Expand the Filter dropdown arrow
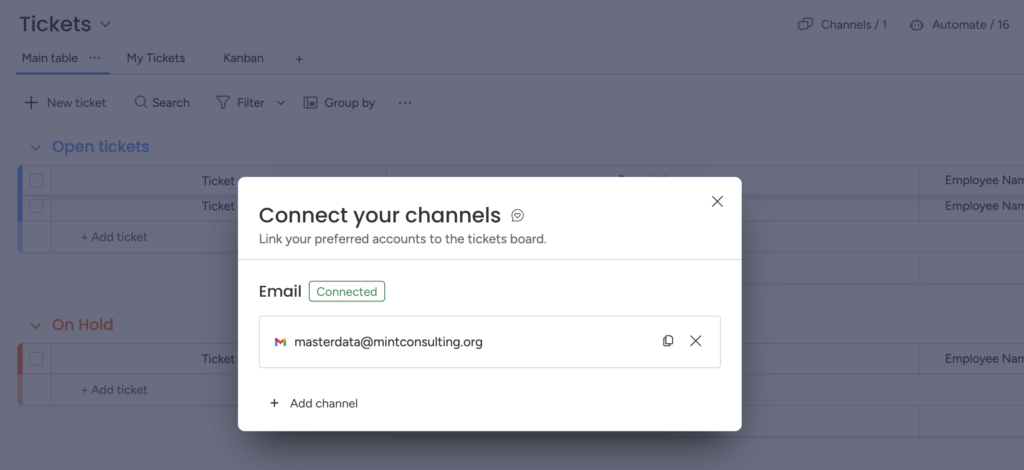The height and width of the screenshot is (470, 1024). point(281,102)
